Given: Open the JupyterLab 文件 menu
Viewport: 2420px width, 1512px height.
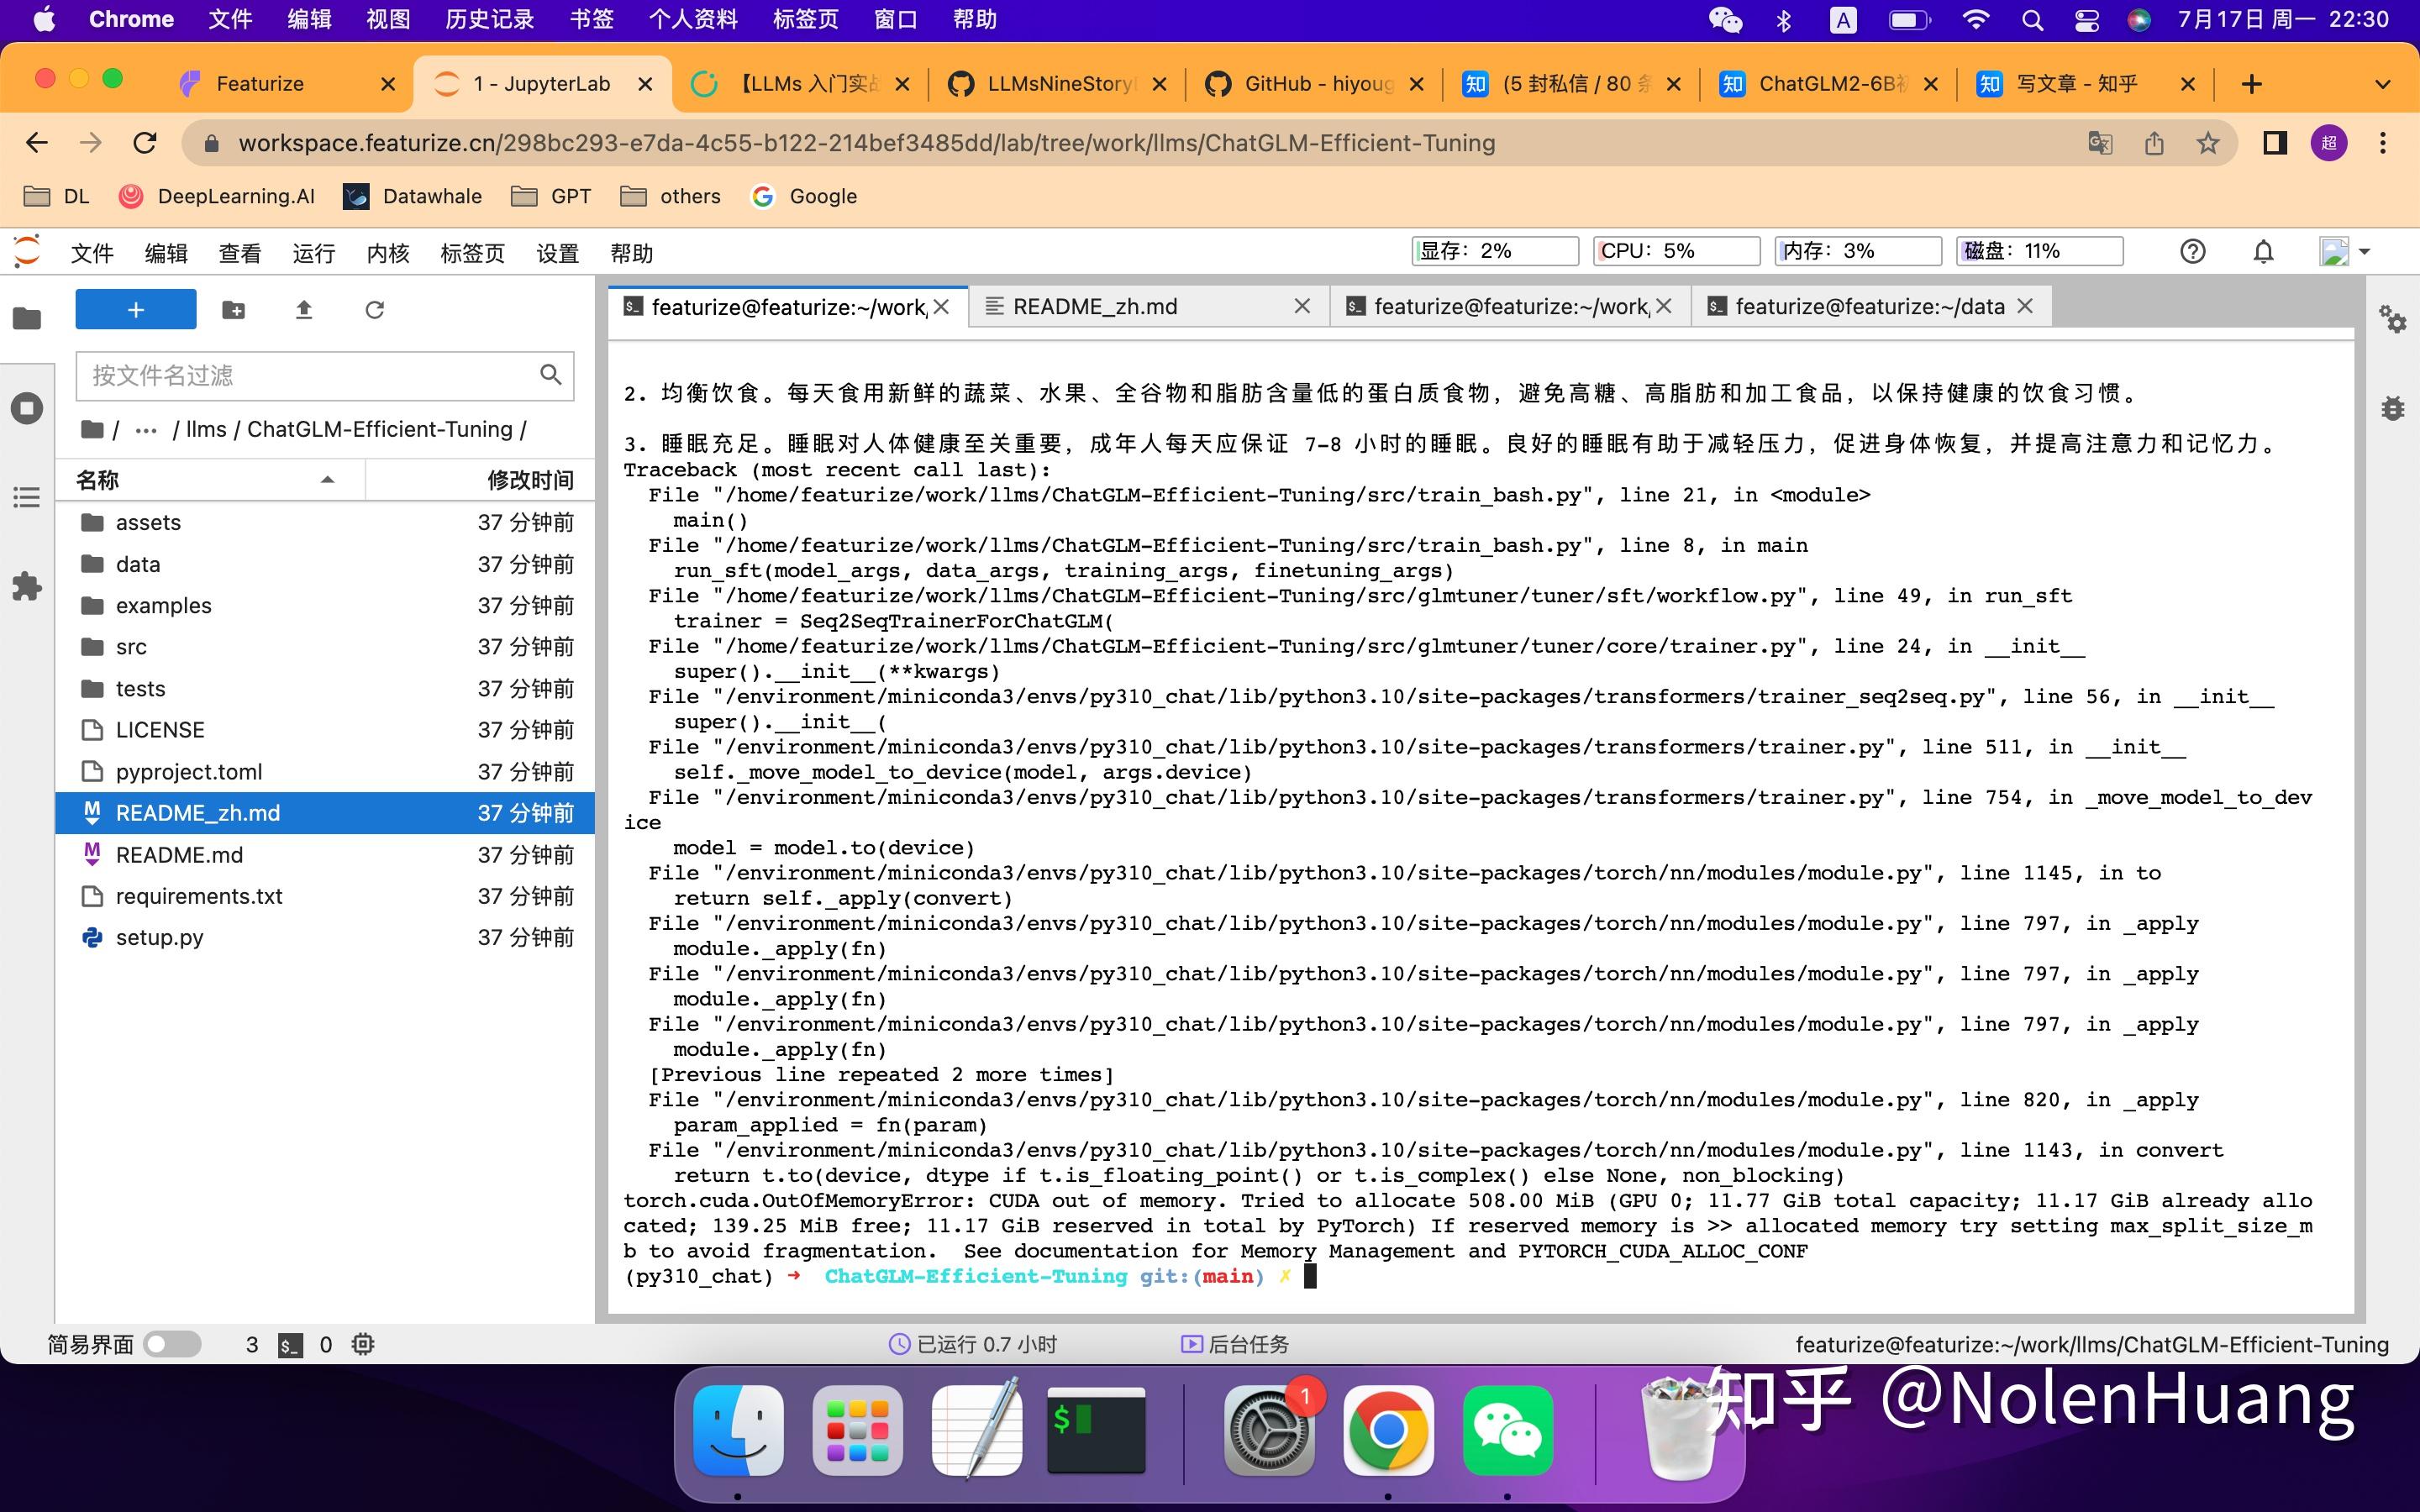Looking at the screenshot, I should [x=92, y=253].
